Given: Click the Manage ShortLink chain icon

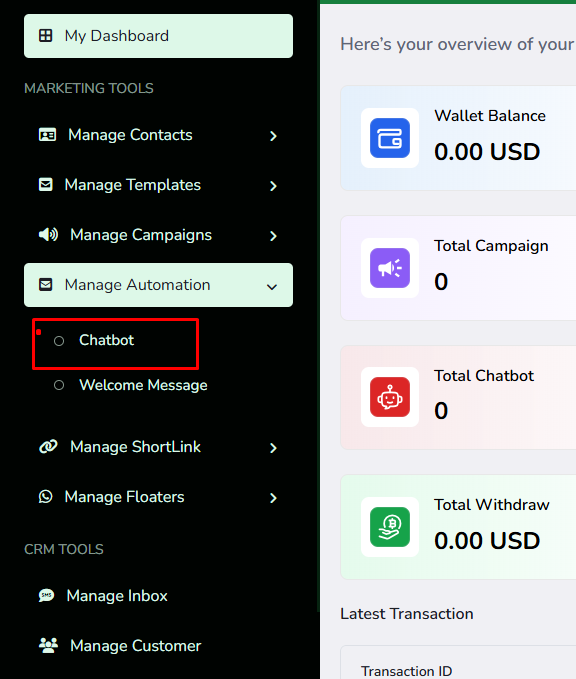Looking at the screenshot, I should click(x=48, y=446).
